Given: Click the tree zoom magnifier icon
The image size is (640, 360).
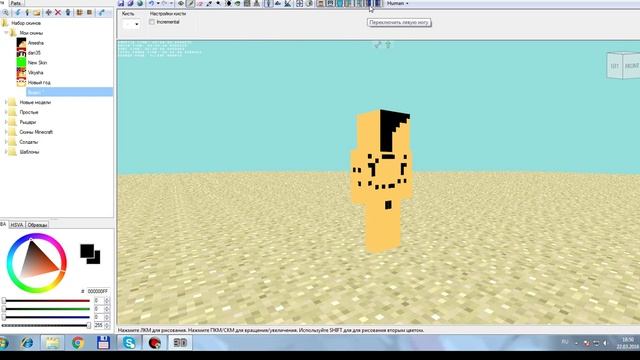Looking at the screenshot, I should [x=5, y=13].
